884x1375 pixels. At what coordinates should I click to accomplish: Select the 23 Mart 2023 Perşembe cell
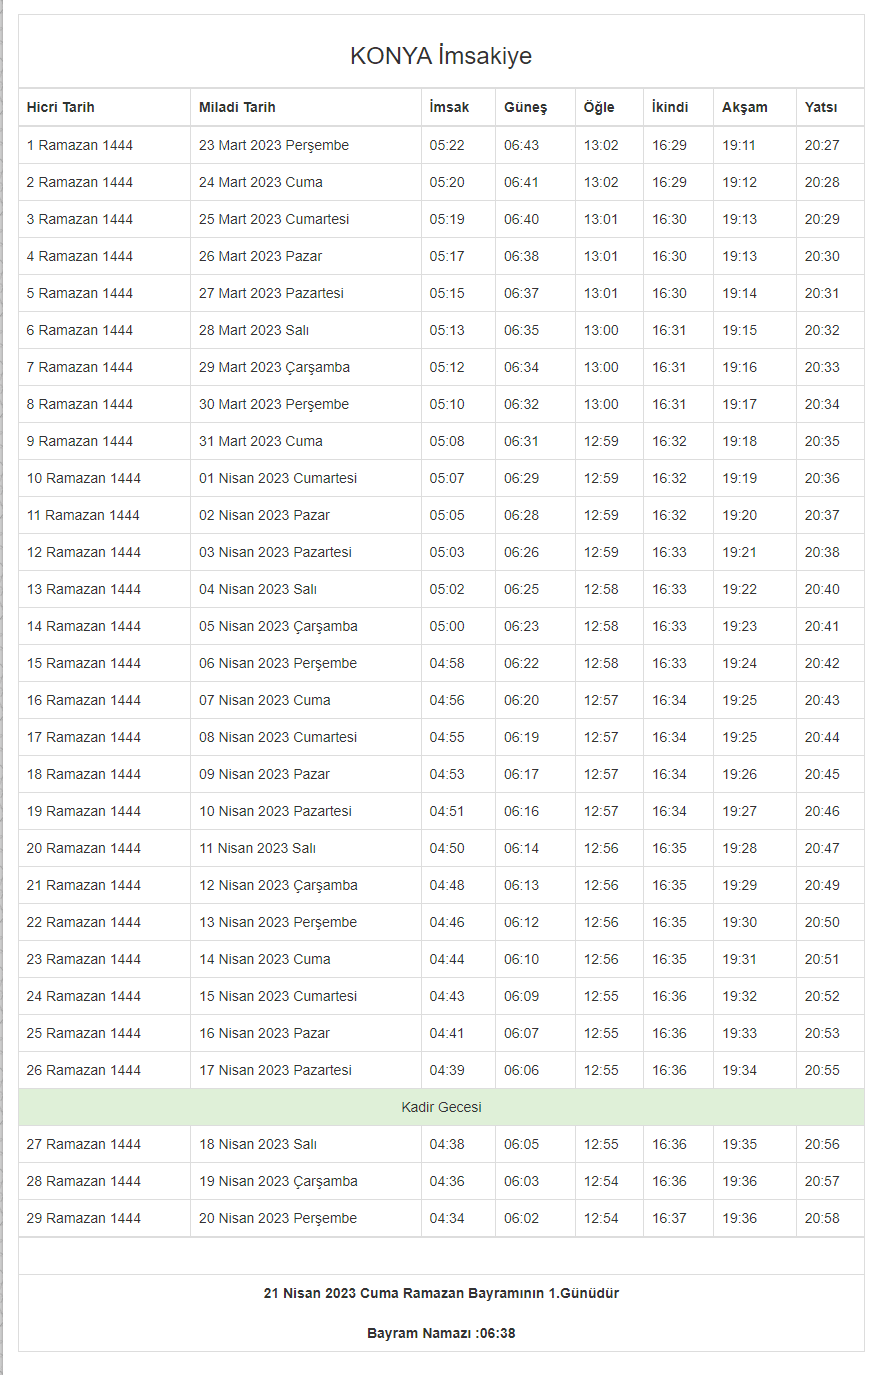pyautogui.click(x=274, y=145)
